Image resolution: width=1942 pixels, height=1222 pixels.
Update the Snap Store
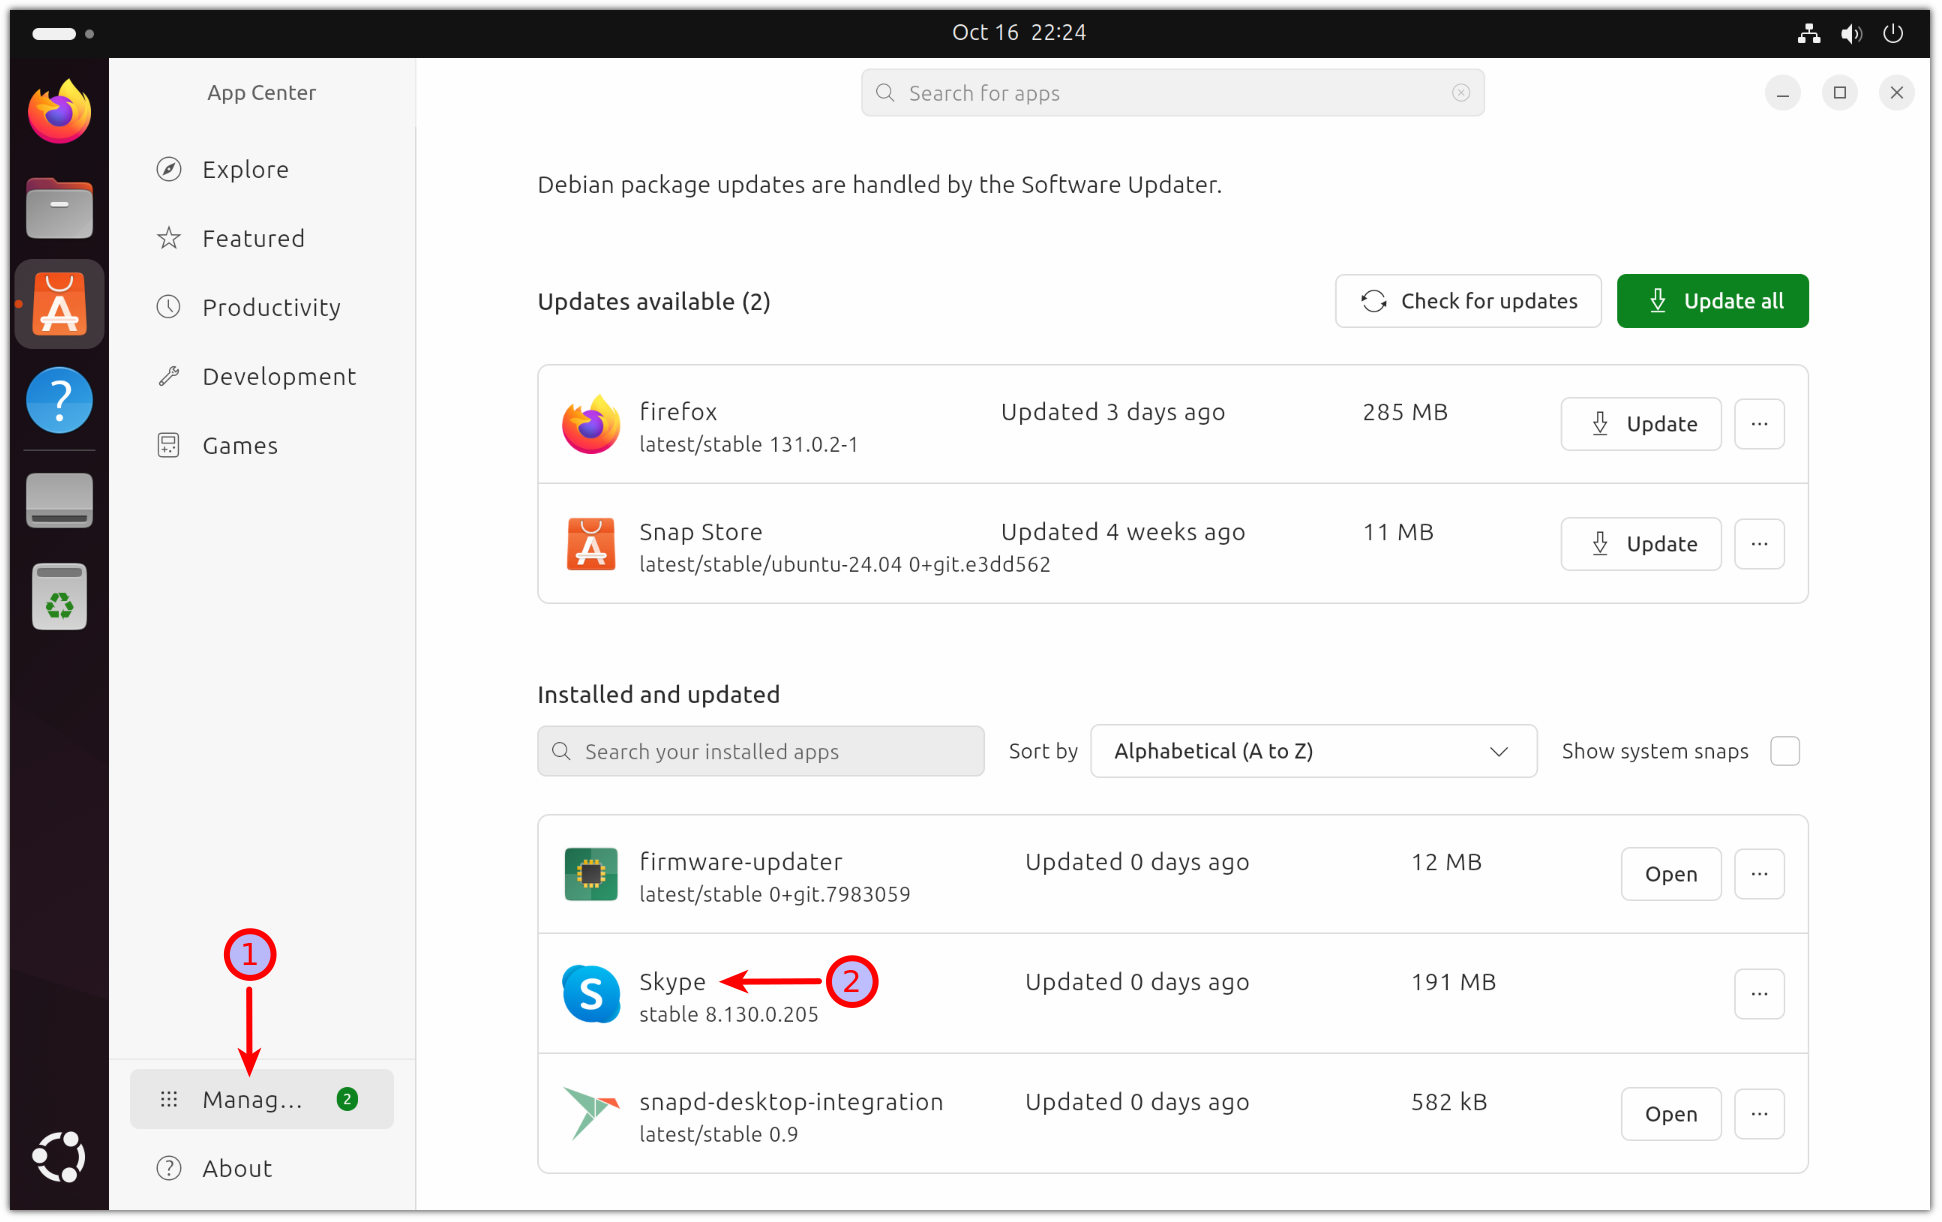1641,544
